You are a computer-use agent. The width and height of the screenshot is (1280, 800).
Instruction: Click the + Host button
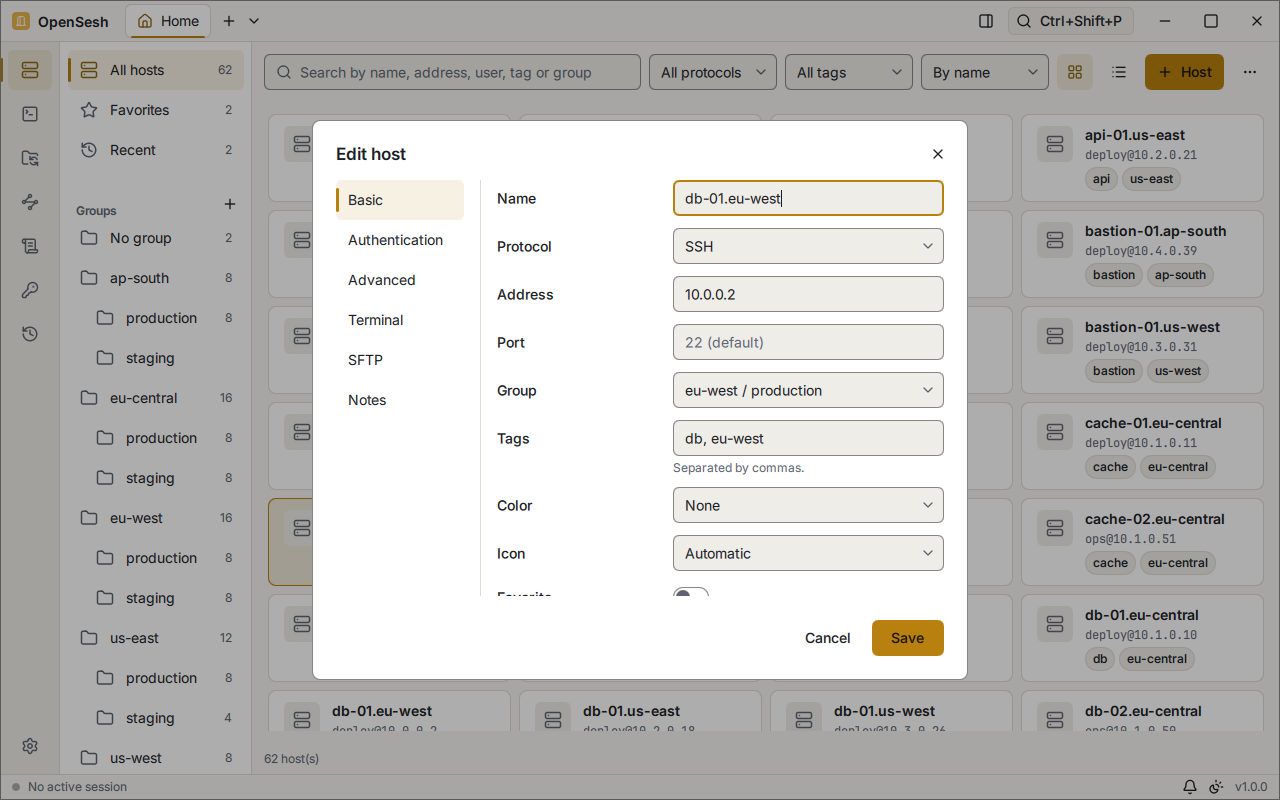[1184, 72]
